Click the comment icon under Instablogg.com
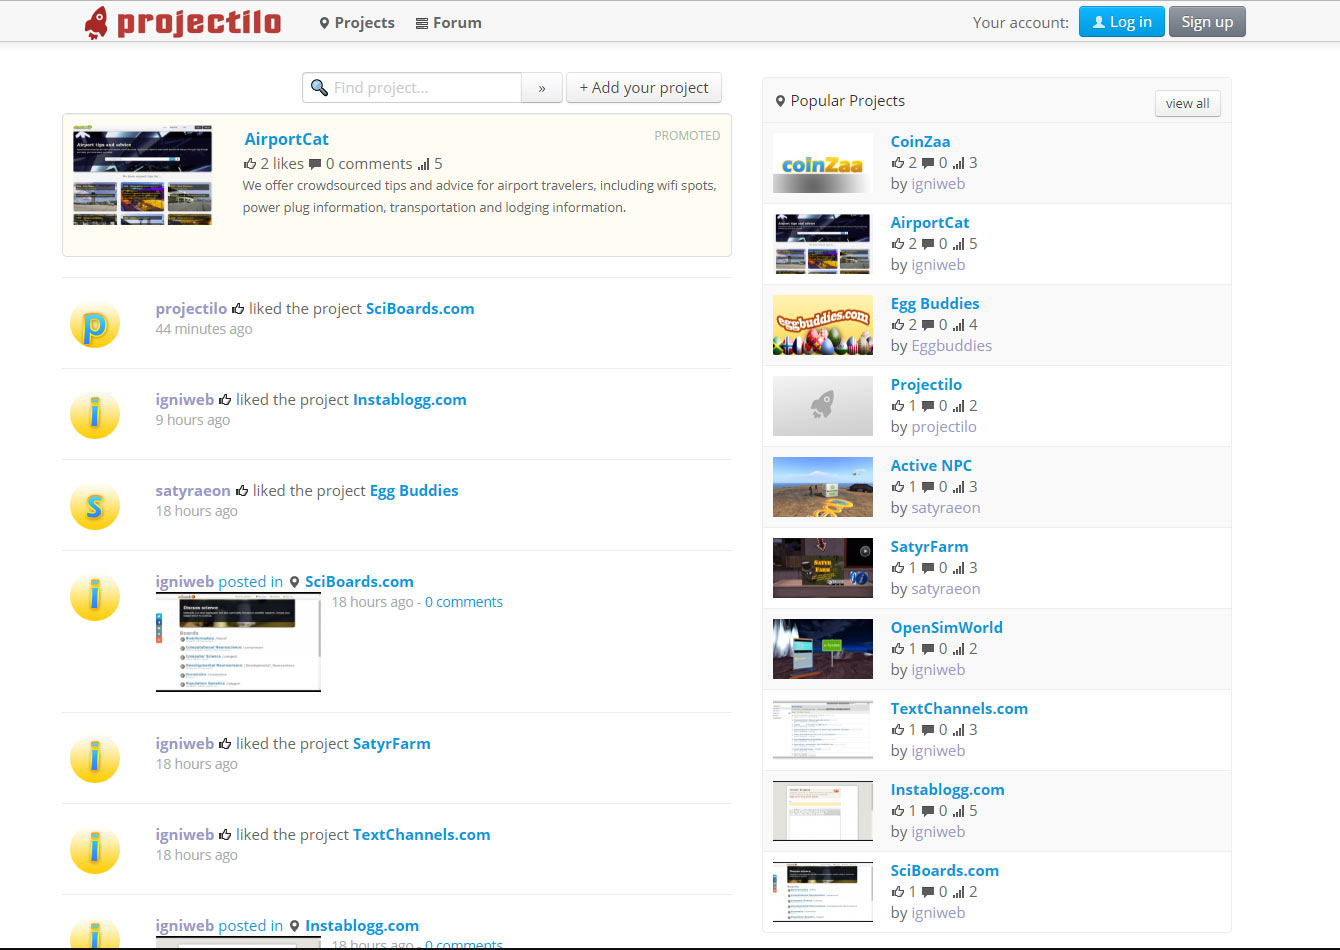 (x=928, y=811)
